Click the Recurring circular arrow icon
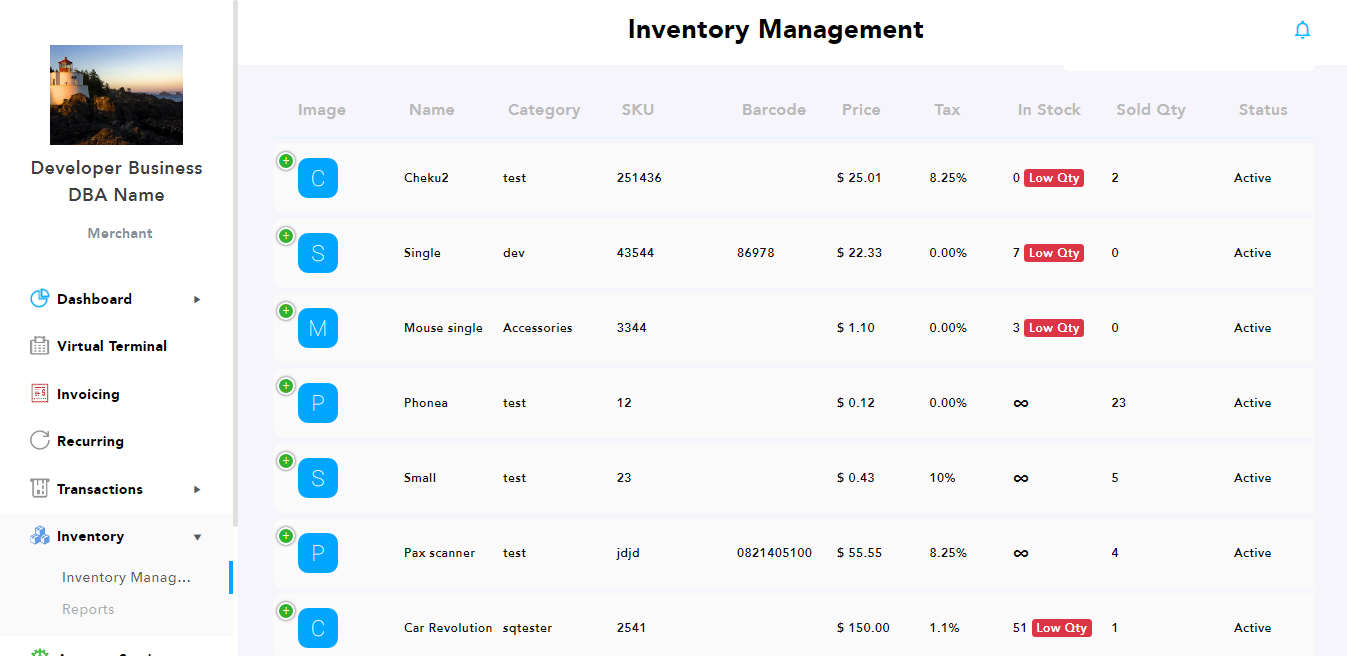This screenshot has width=1347, height=656. pos(40,441)
